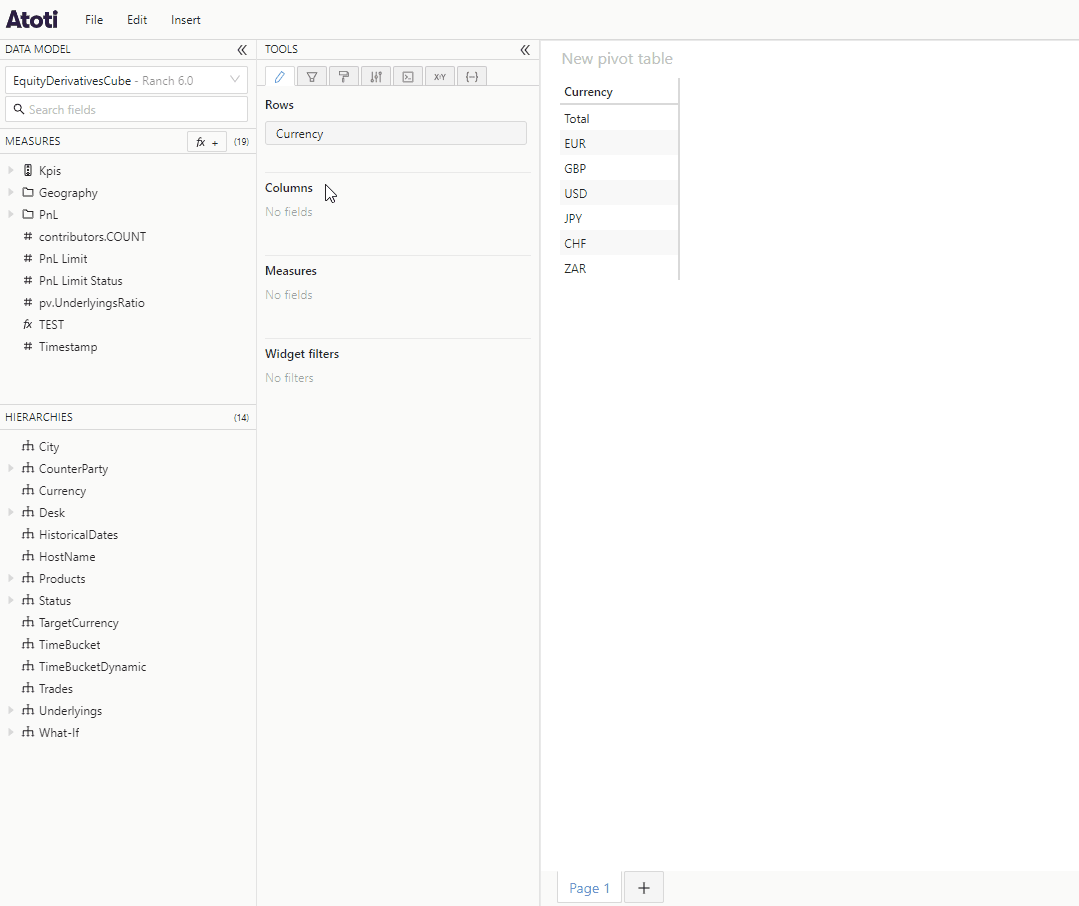
Task: Expand the Status hierarchy
Action: (x=10, y=600)
